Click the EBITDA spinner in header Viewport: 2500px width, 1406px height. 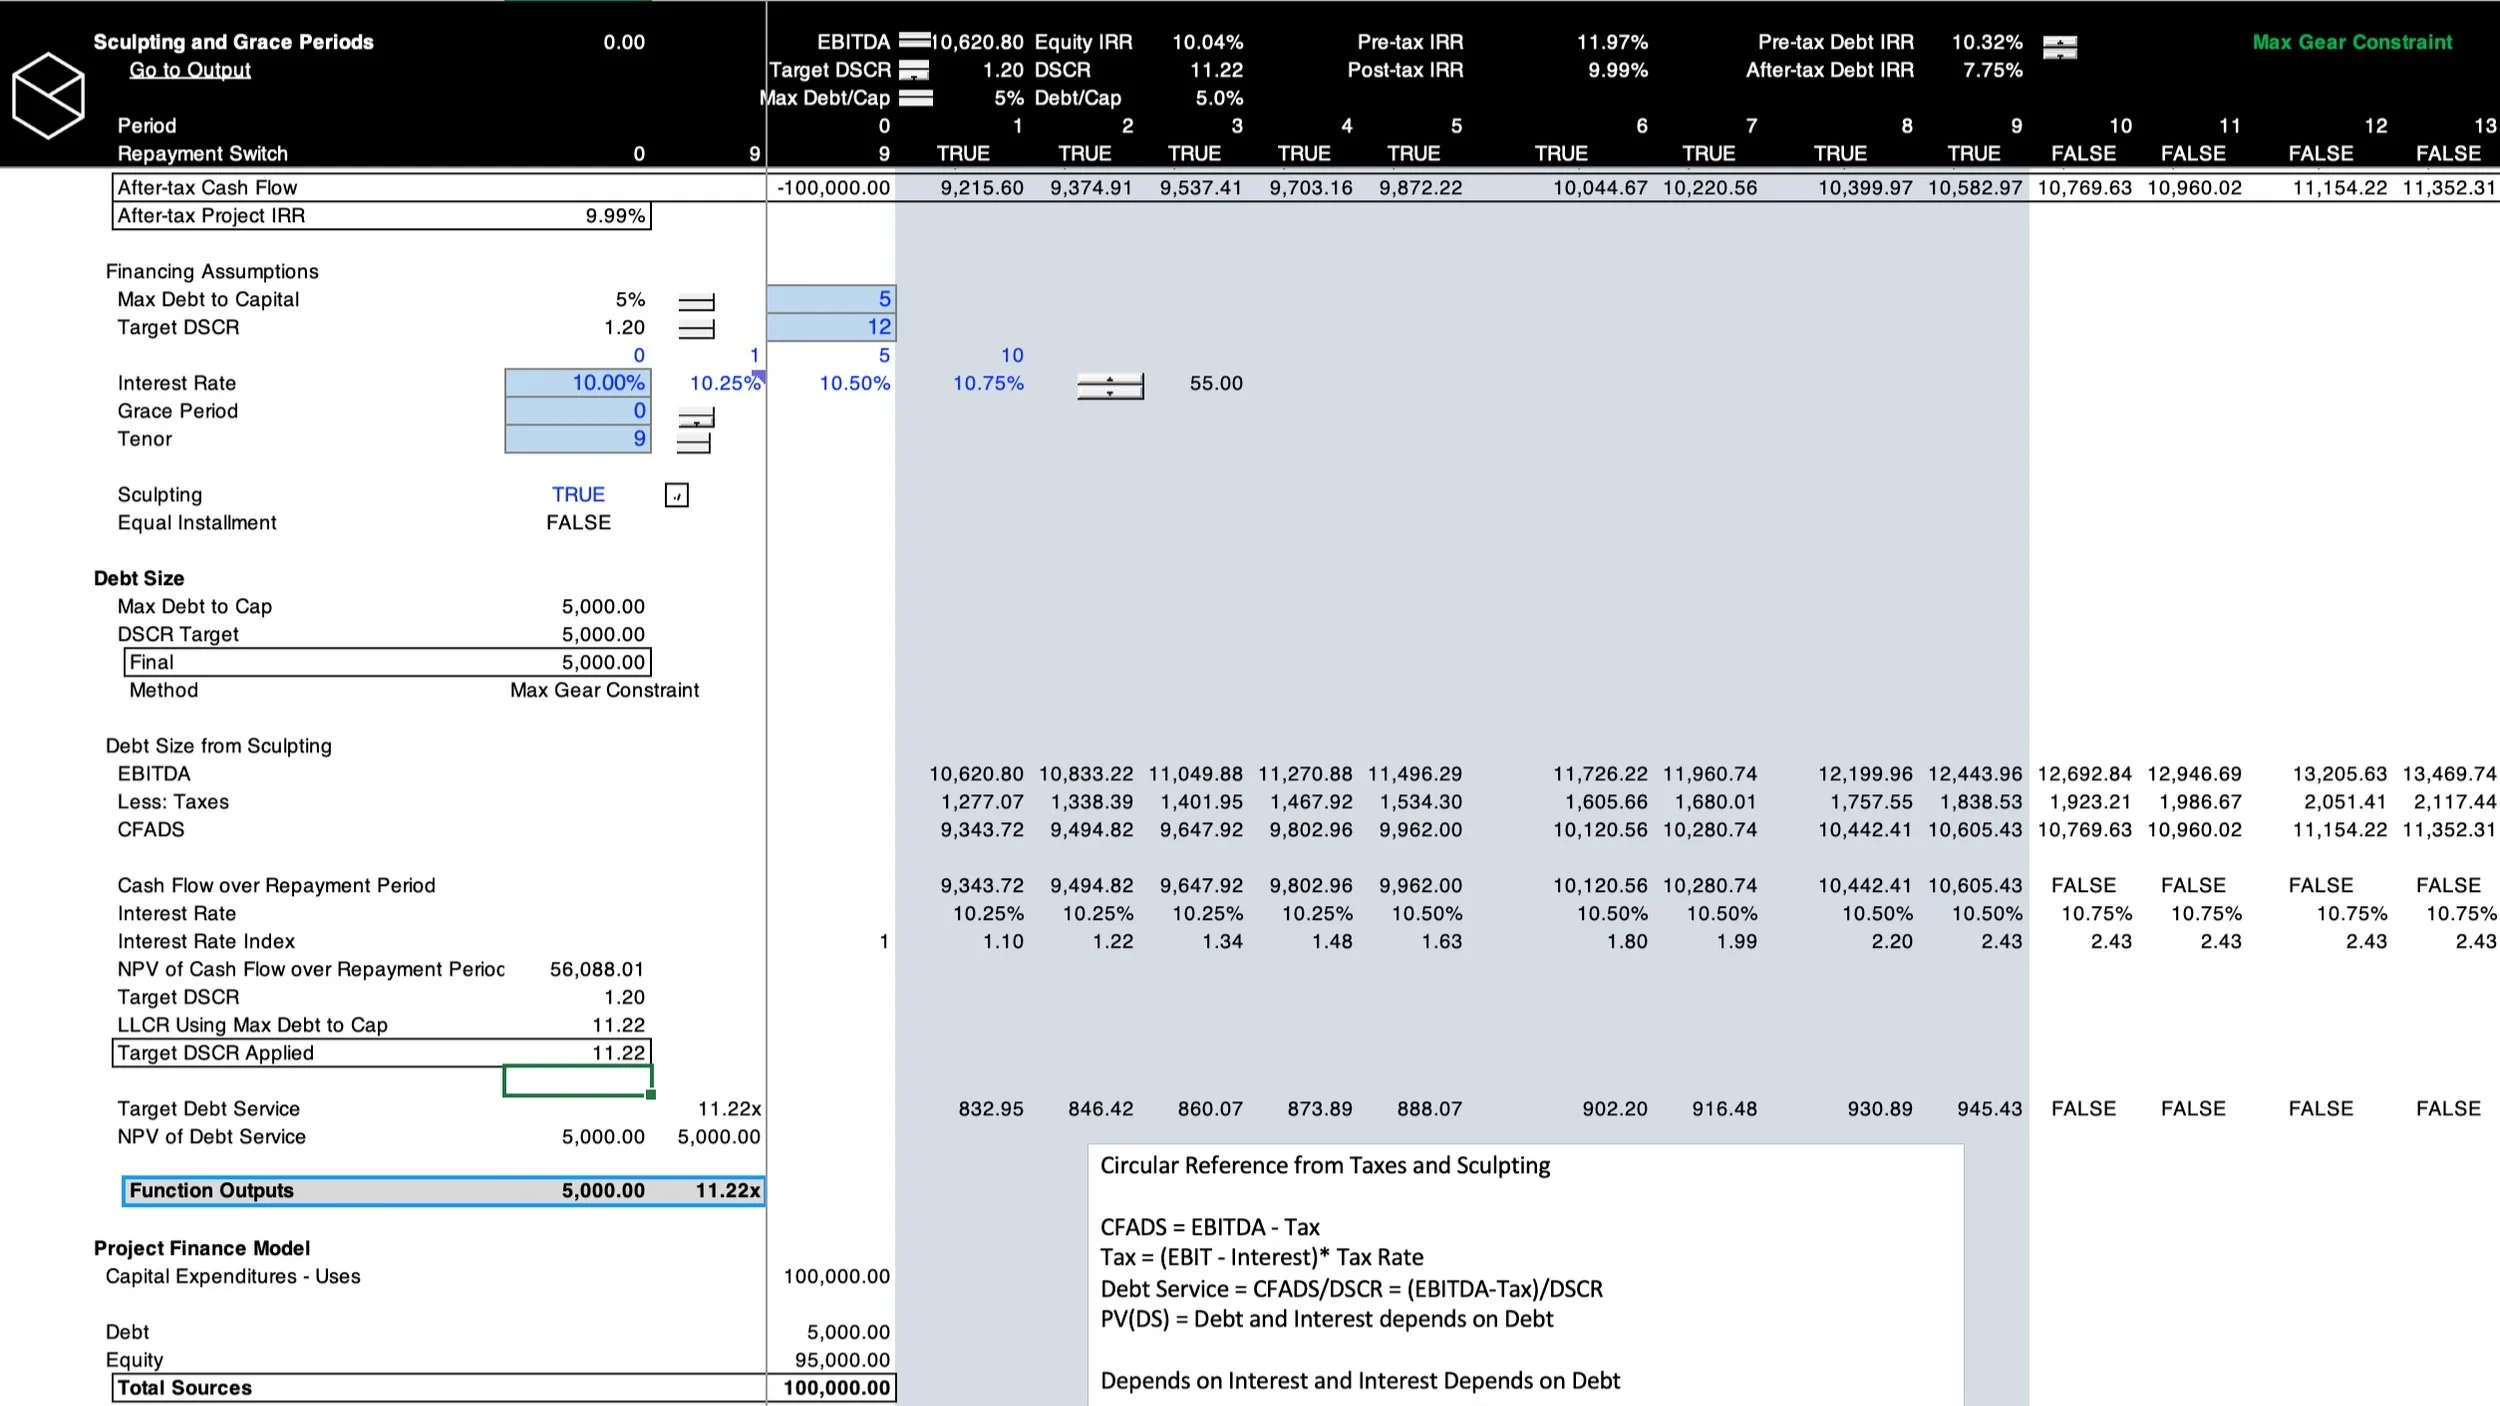click(914, 41)
